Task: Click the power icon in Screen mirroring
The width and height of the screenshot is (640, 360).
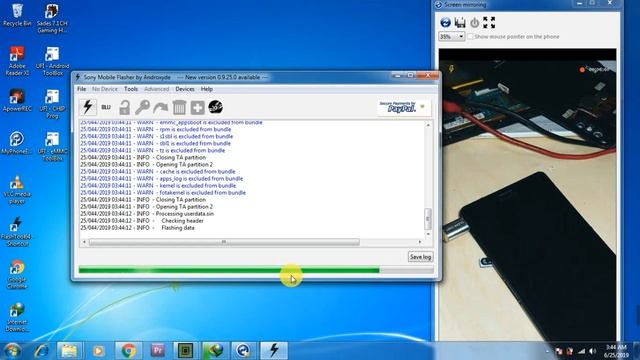Action: pos(474,22)
